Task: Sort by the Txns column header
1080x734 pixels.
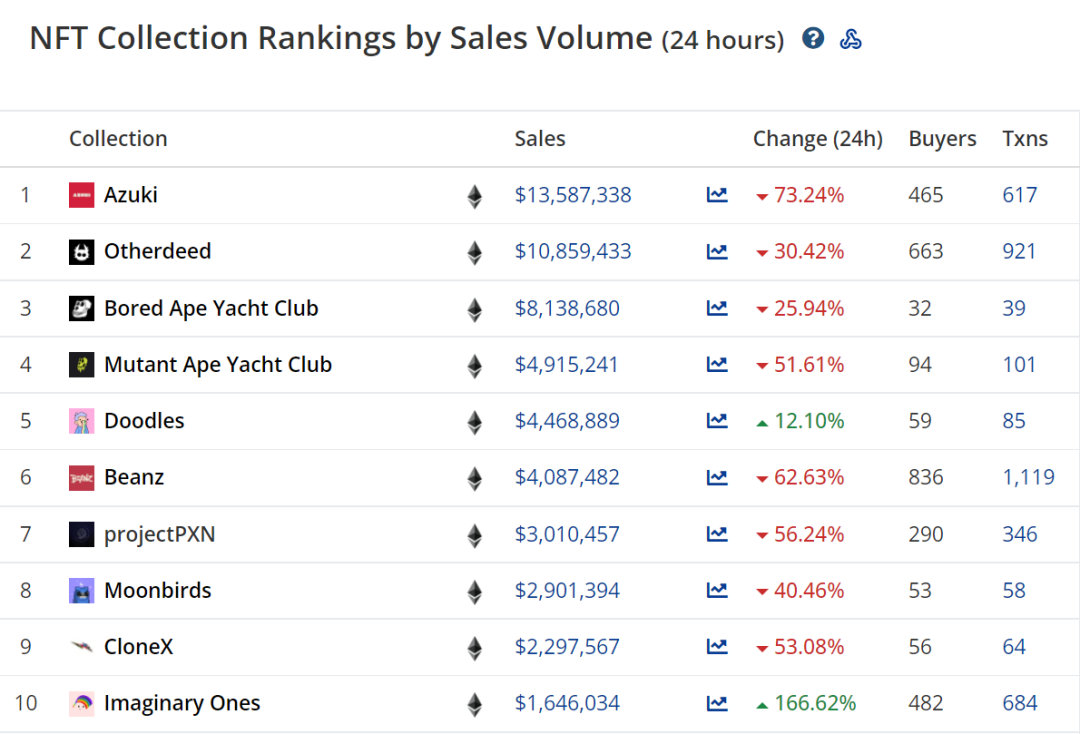Action: pyautogui.click(x=1025, y=139)
